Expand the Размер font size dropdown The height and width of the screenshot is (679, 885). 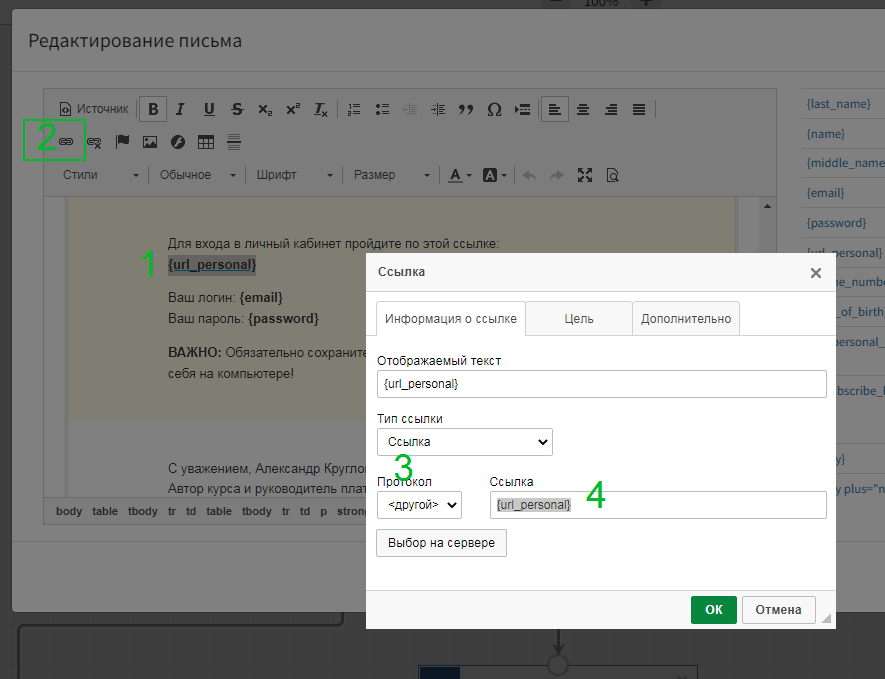pos(391,175)
